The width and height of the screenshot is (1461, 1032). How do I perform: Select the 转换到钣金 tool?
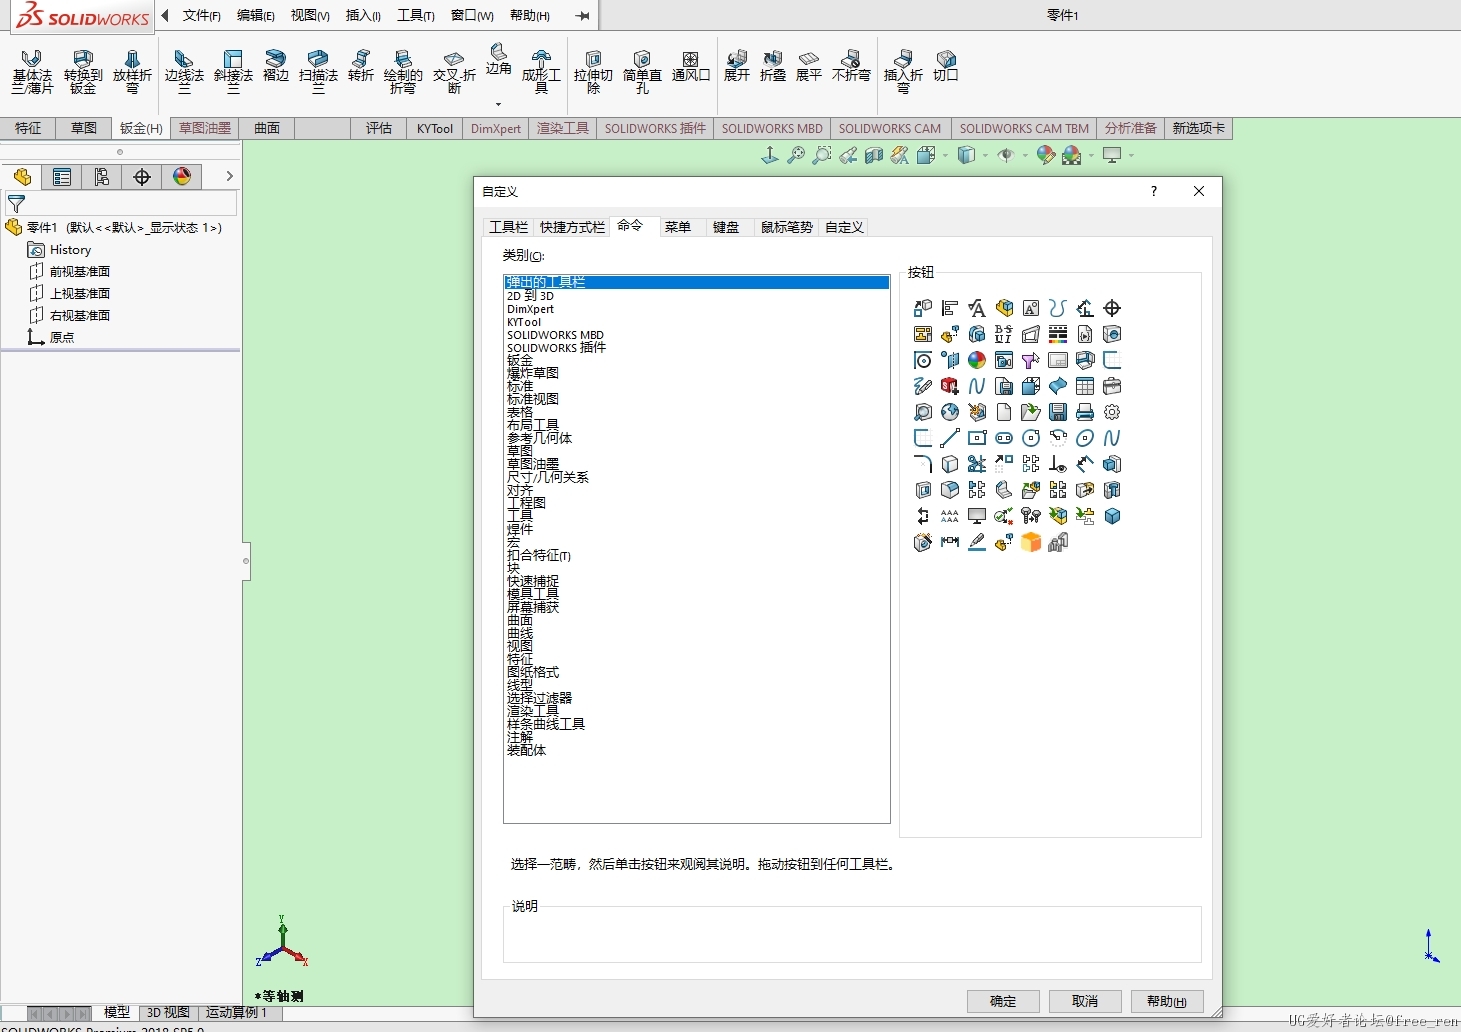pos(83,73)
